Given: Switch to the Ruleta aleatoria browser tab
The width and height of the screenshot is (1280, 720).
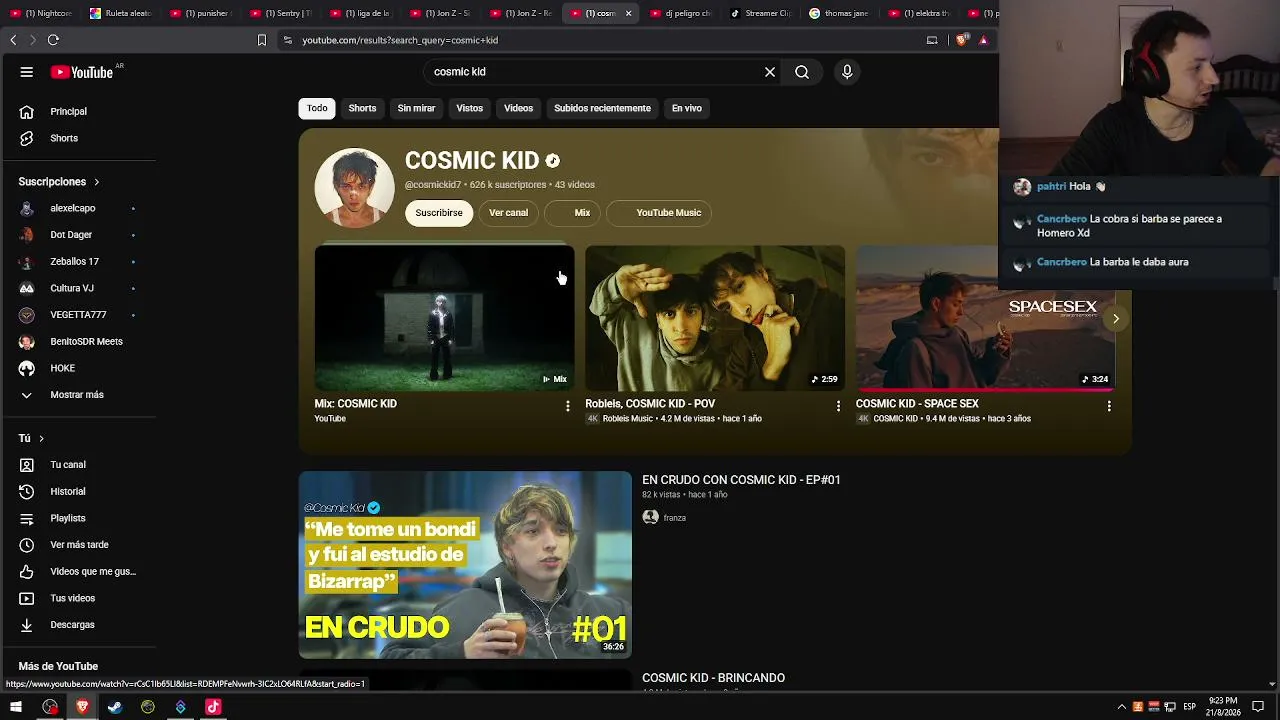Looking at the screenshot, I should 121,13.
